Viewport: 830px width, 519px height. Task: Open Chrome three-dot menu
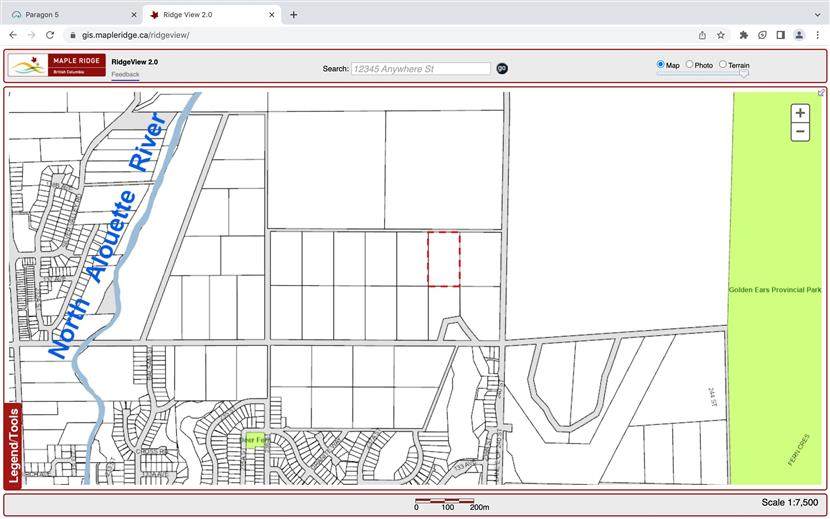tap(817, 34)
